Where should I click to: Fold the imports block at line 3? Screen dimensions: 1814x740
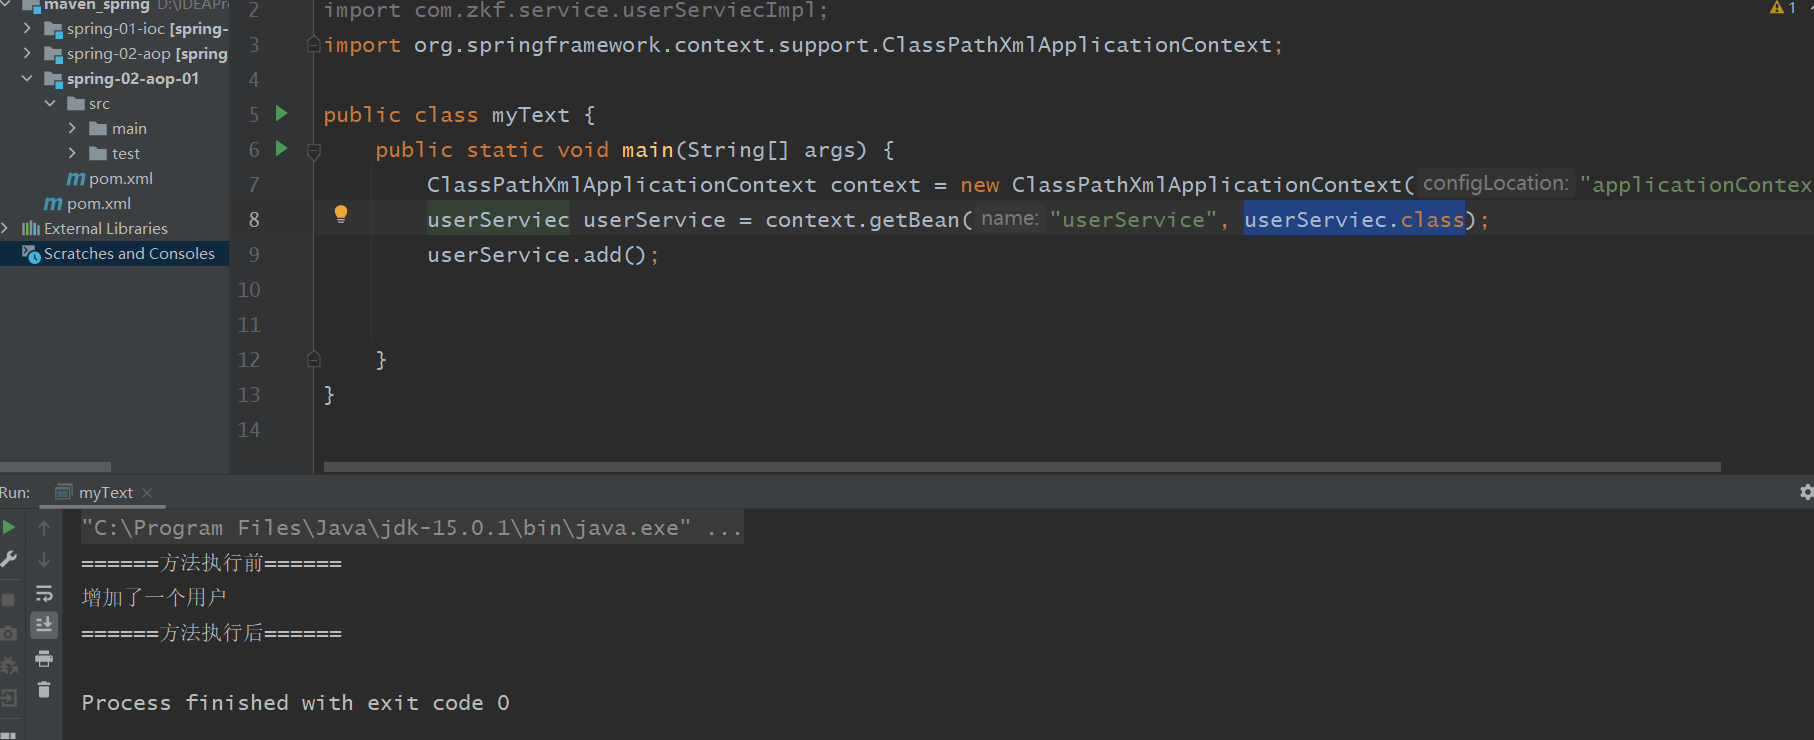[313, 45]
